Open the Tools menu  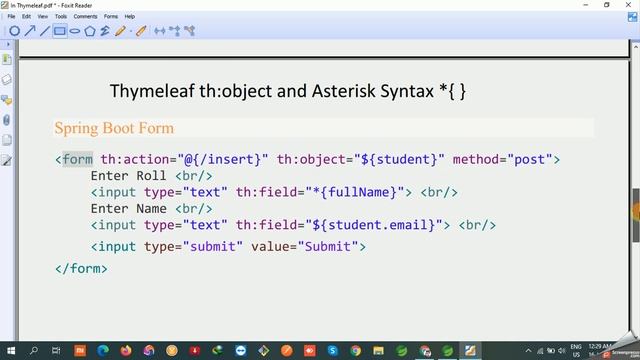(60, 17)
